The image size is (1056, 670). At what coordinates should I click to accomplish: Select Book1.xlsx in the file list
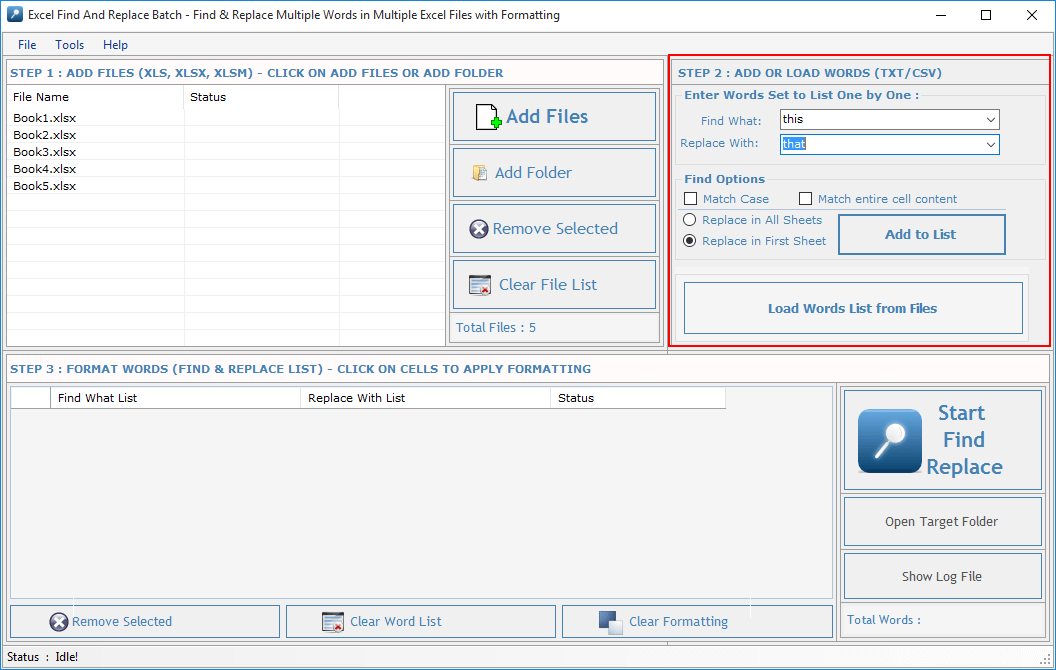pyautogui.click(x=44, y=118)
